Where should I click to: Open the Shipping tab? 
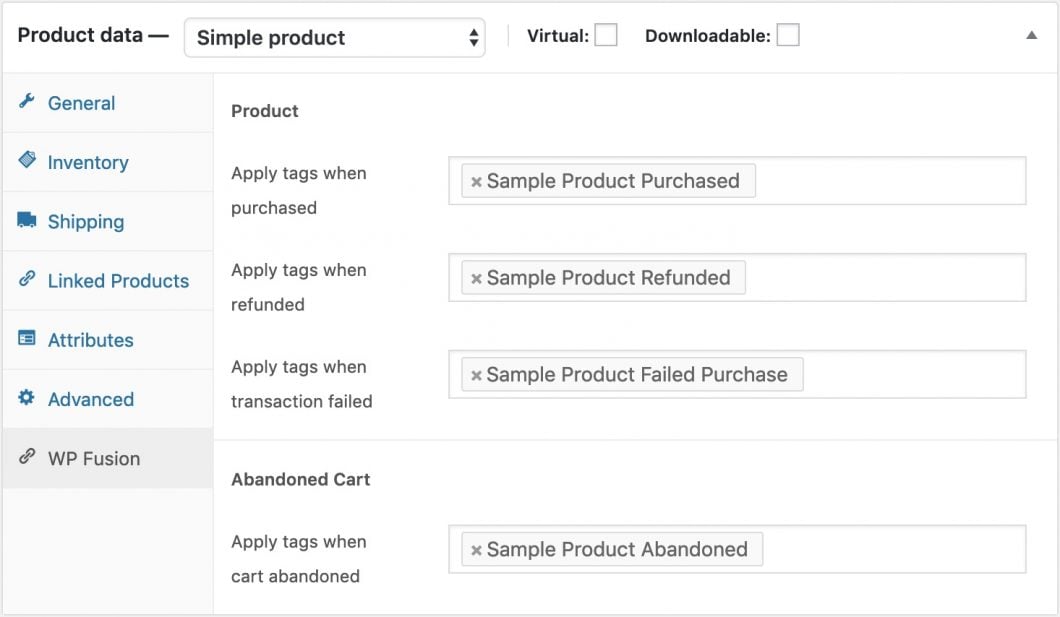coord(86,222)
